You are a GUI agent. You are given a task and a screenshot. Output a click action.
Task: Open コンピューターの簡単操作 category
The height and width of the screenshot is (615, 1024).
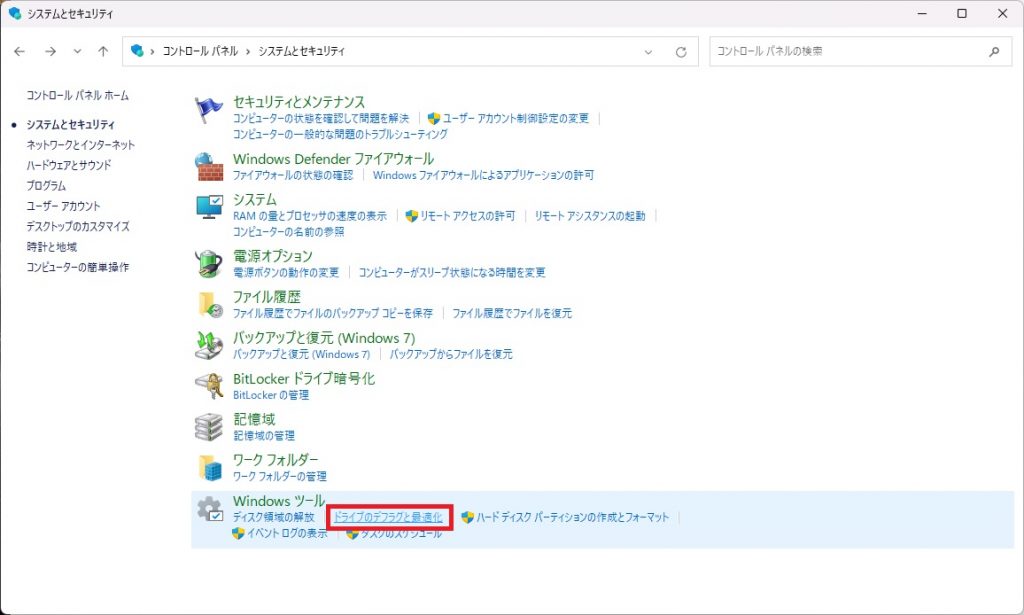(78, 266)
